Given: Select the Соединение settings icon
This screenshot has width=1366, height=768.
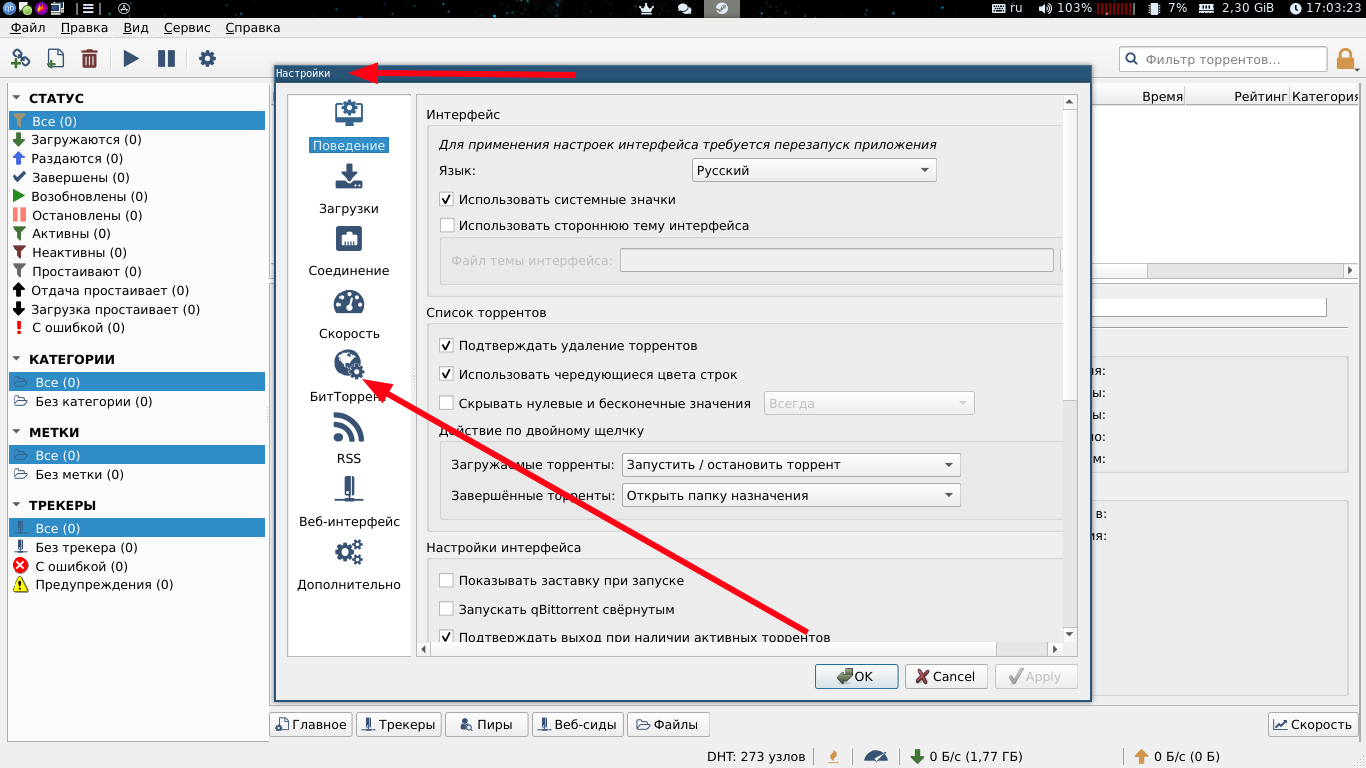Looking at the screenshot, I should 349,239.
